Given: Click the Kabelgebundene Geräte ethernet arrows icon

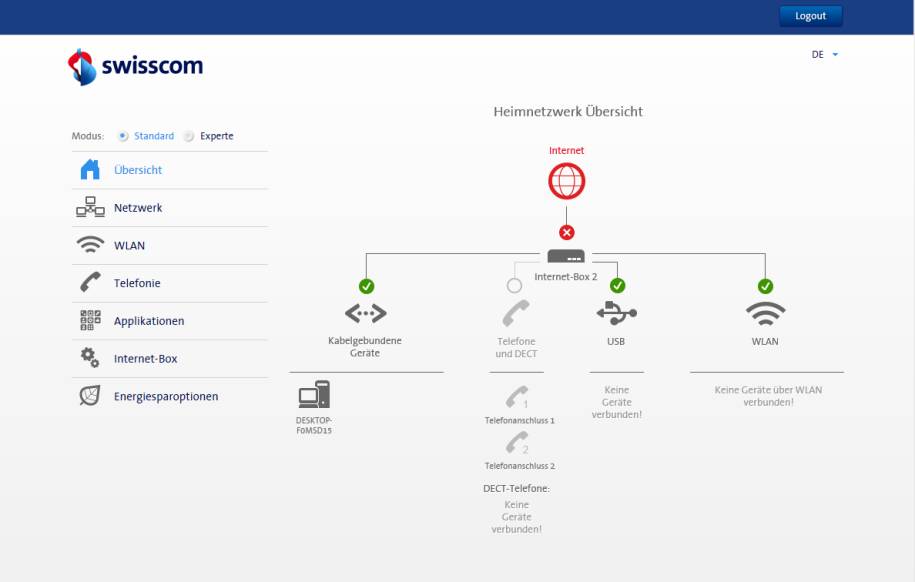Looking at the screenshot, I should pyautogui.click(x=365, y=313).
